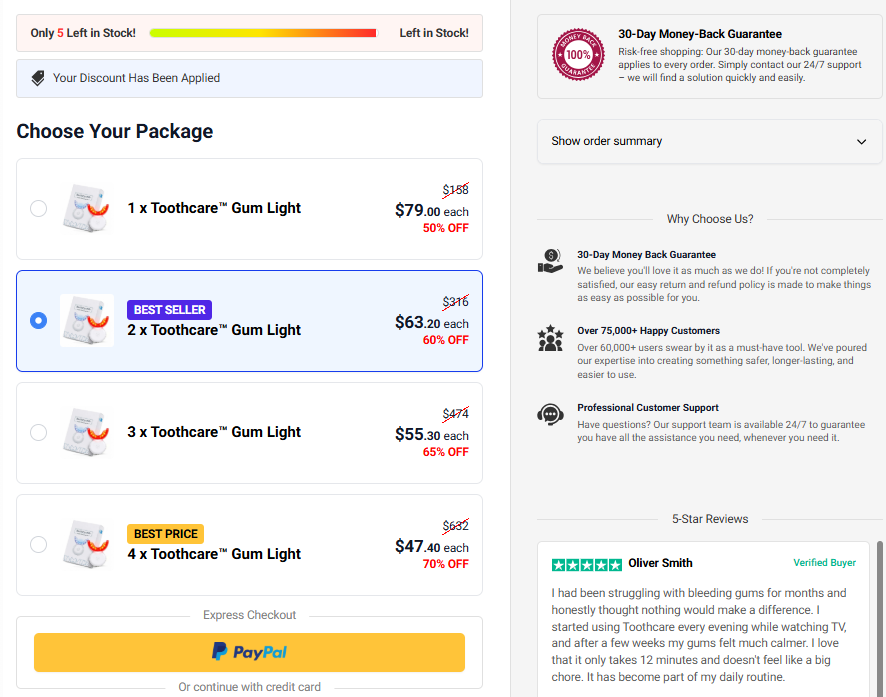Click the Verified Buyer label
886x697 pixels.
pos(824,563)
